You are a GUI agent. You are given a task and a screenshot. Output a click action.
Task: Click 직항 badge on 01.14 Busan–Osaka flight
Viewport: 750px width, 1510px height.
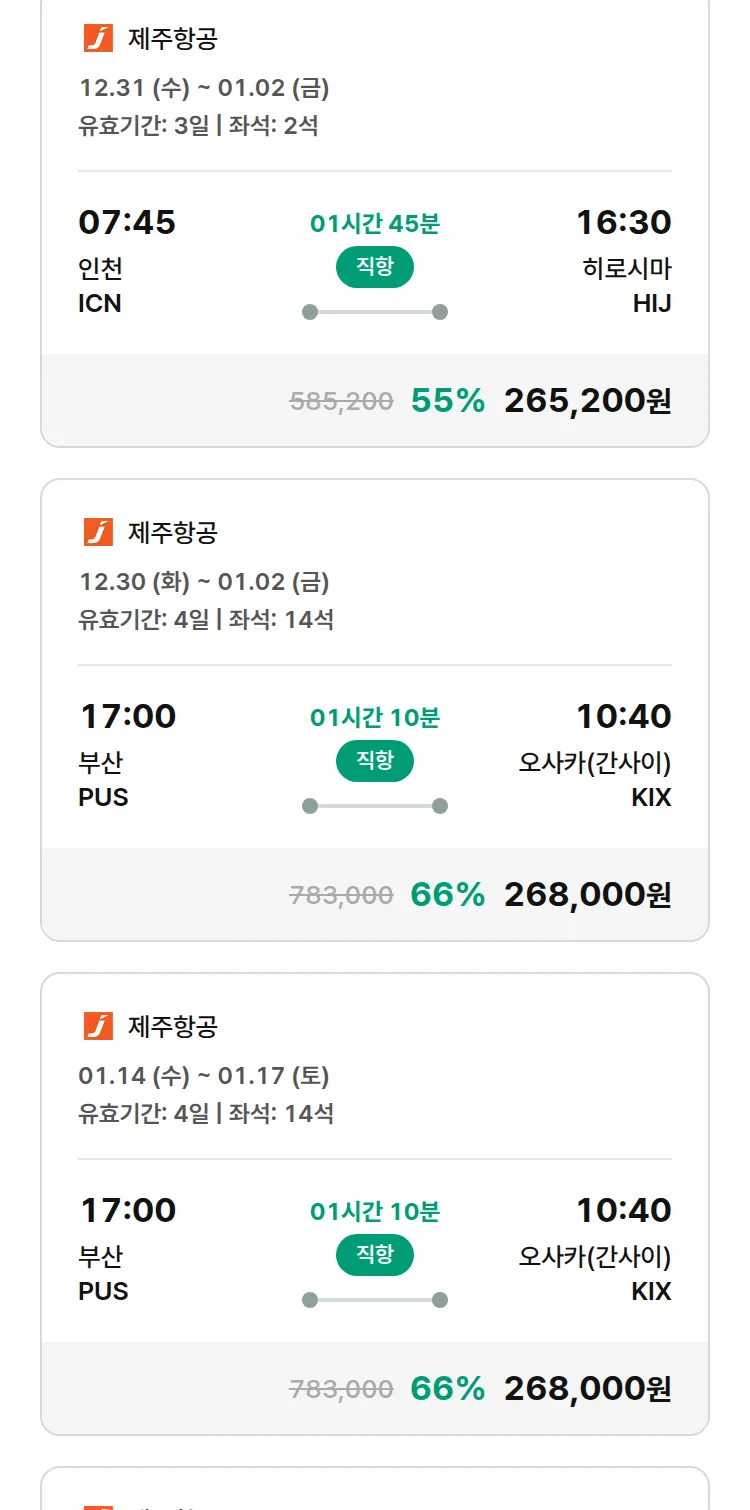pos(374,1255)
